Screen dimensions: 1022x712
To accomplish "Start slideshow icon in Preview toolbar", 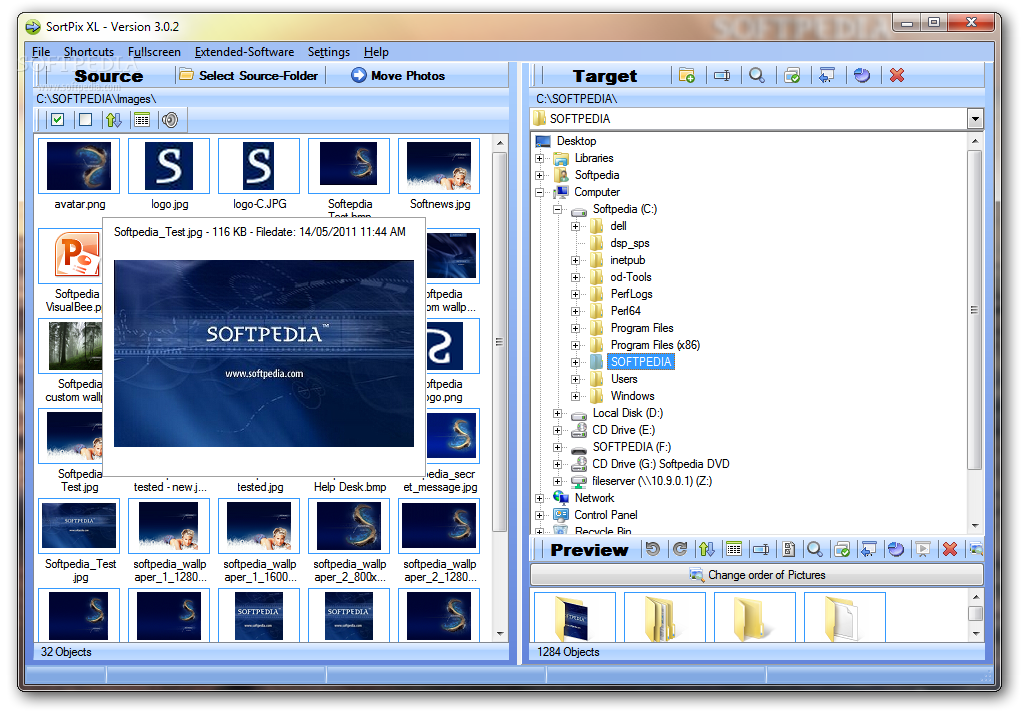I will pos(923,550).
